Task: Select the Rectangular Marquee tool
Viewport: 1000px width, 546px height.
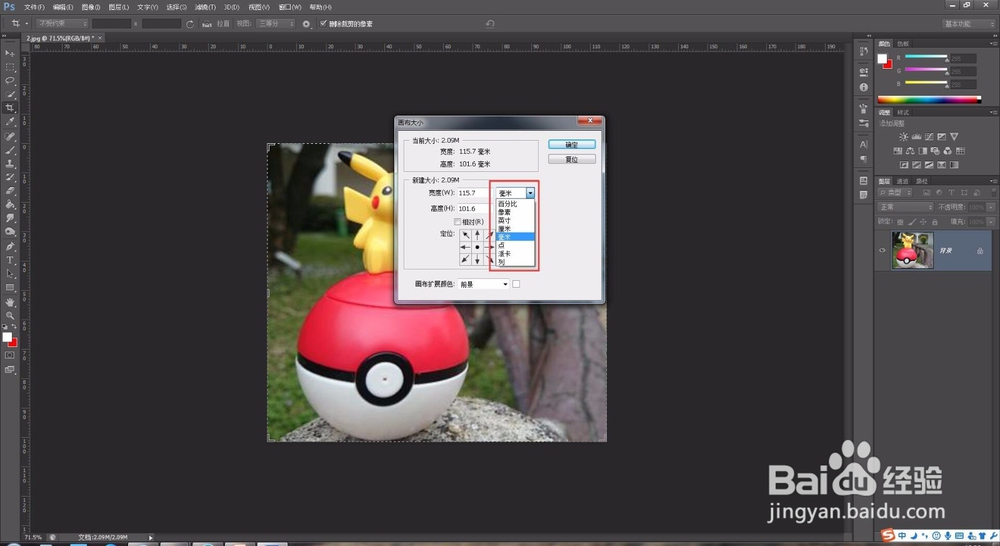Action: [10, 67]
